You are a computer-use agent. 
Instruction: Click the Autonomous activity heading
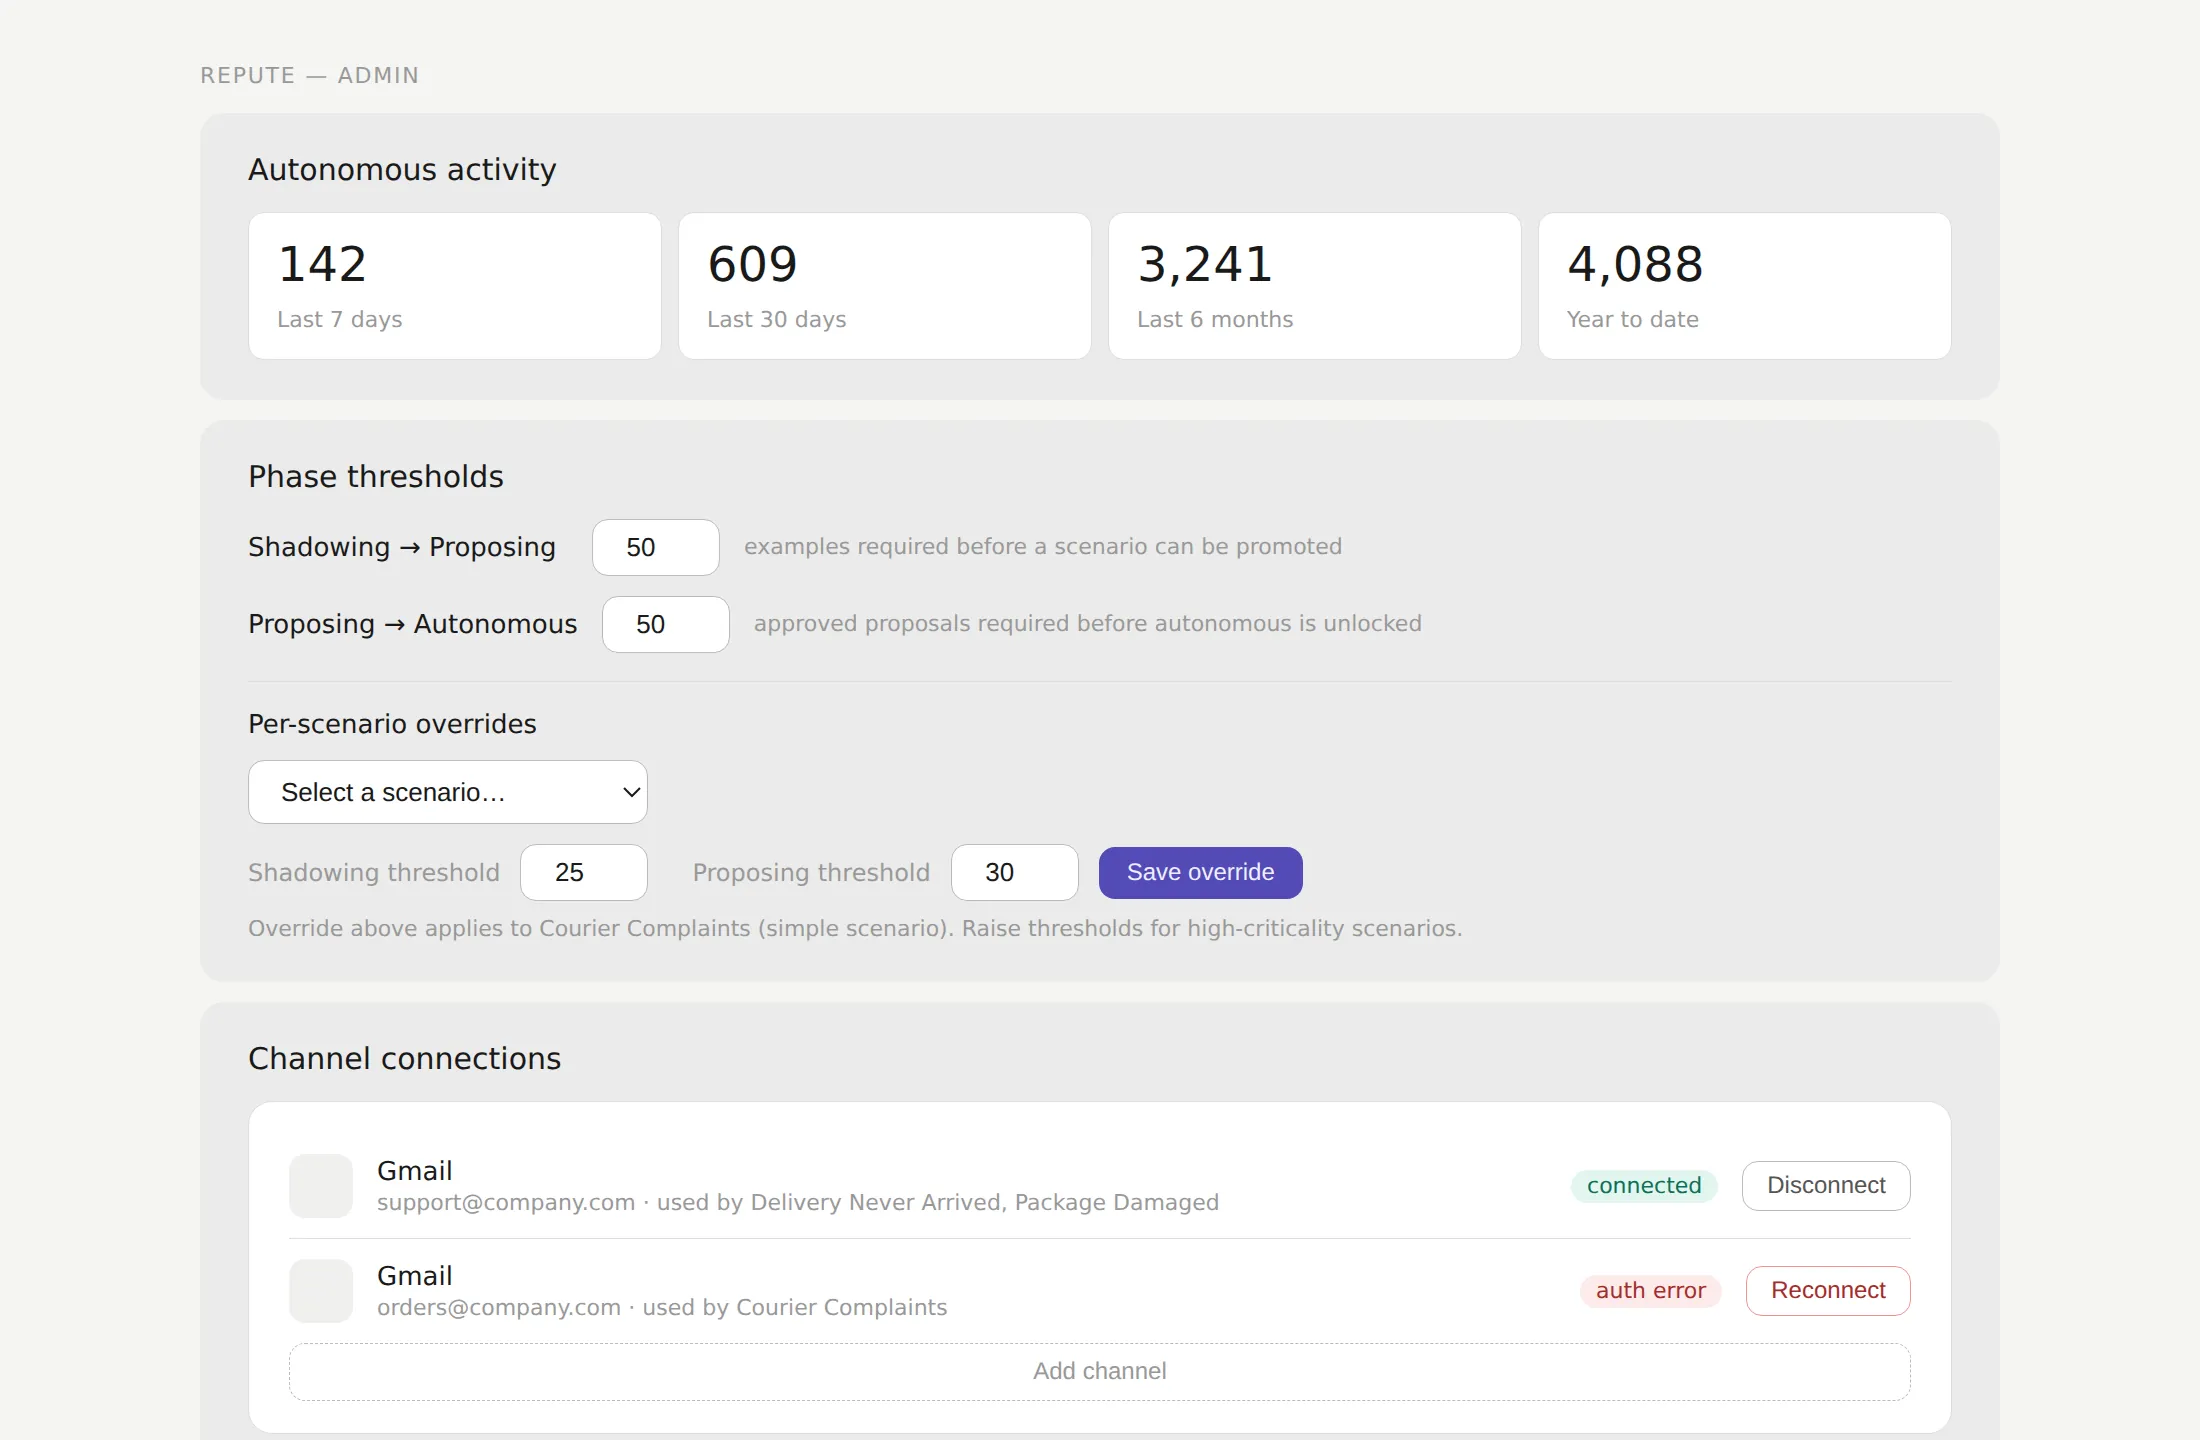click(402, 170)
